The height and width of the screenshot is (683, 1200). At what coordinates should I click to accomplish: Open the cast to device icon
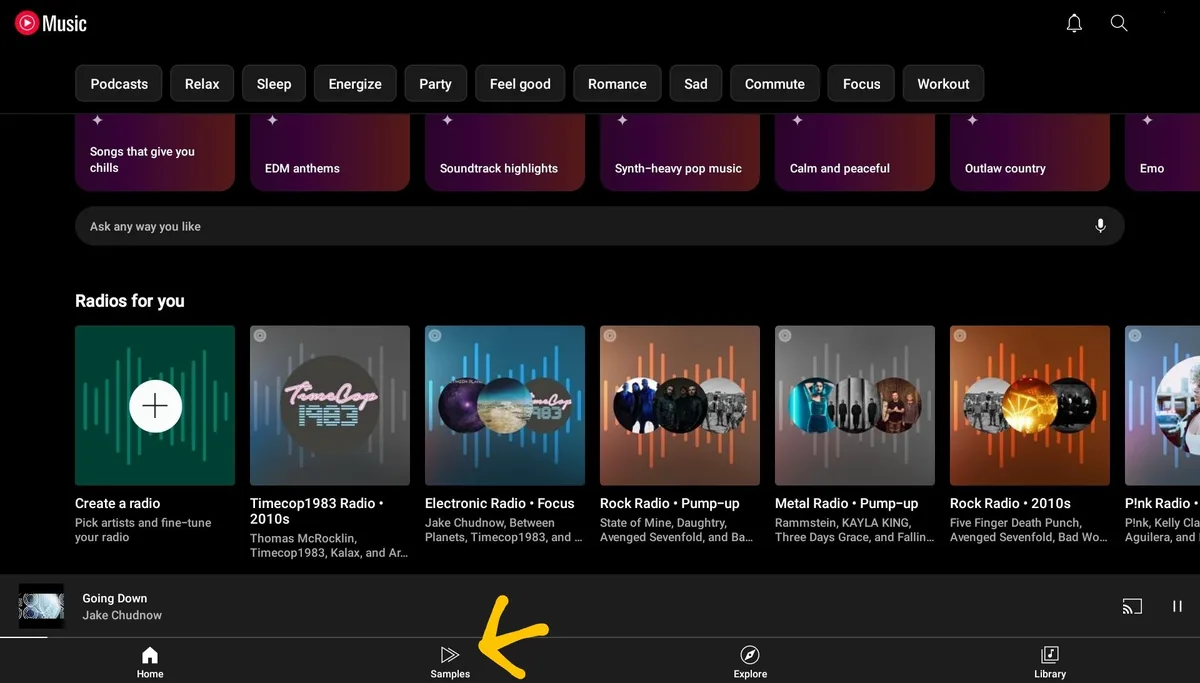point(1132,606)
